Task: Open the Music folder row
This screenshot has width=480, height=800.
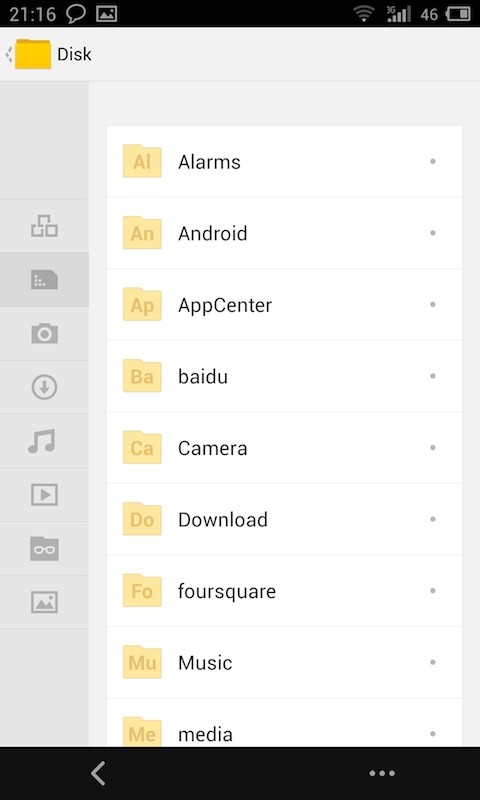Action: point(284,662)
